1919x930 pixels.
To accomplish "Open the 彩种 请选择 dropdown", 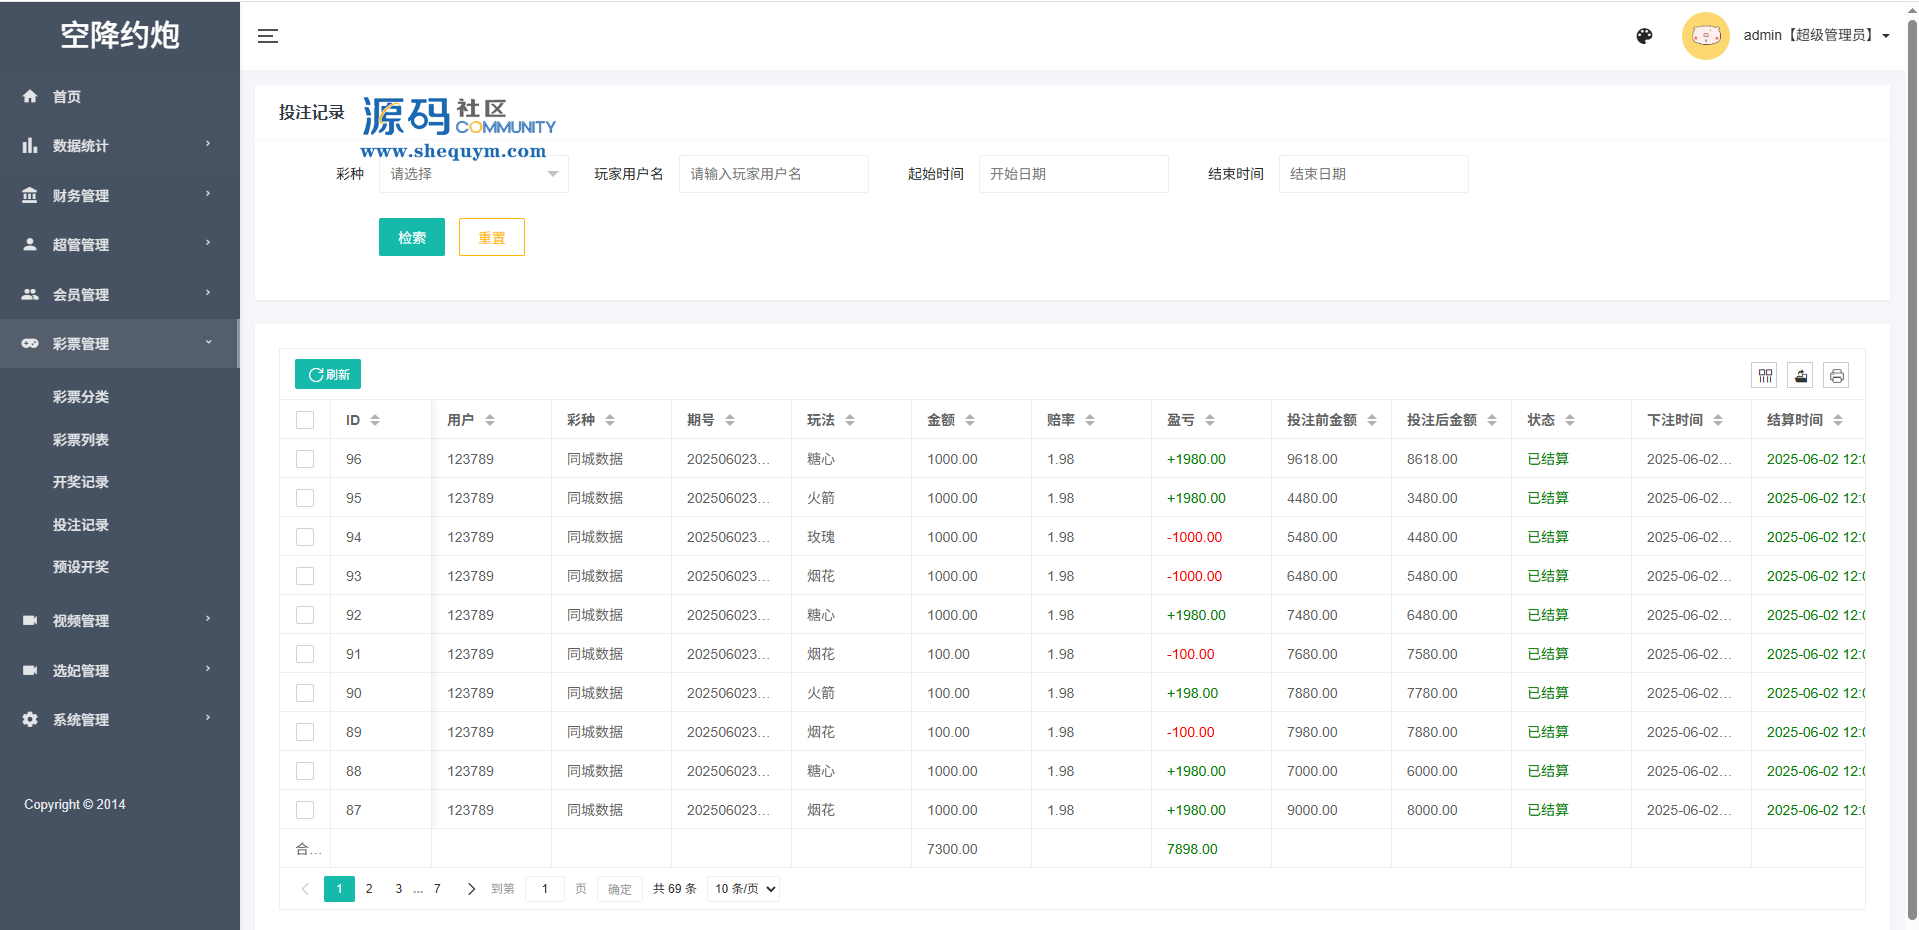I will 473,174.
